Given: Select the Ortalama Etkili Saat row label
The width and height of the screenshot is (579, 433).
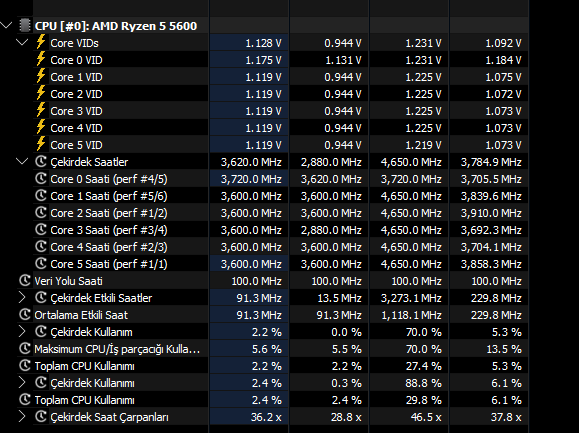Looking at the screenshot, I should [x=81, y=315].
